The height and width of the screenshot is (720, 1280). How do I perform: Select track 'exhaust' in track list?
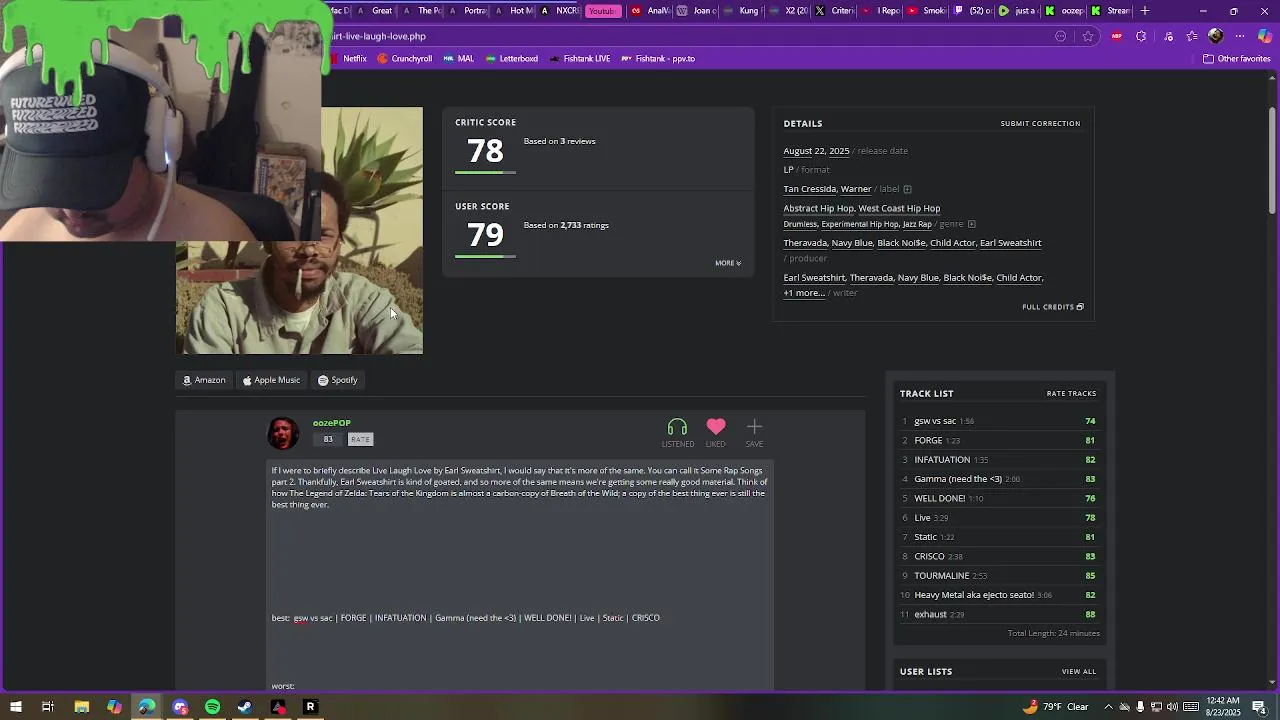point(930,614)
